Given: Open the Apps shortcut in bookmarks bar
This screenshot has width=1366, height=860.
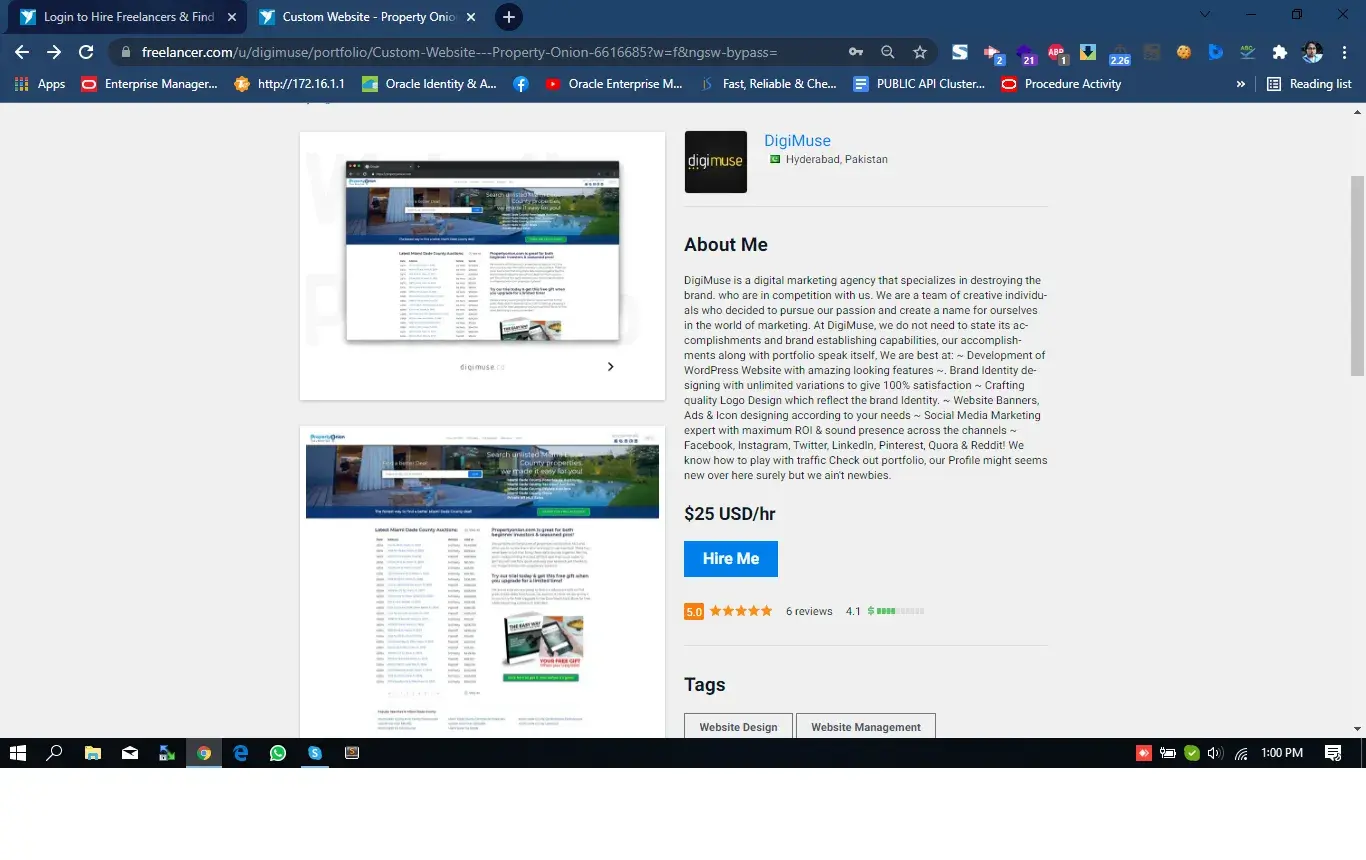Looking at the screenshot, I should click(41, 84).
